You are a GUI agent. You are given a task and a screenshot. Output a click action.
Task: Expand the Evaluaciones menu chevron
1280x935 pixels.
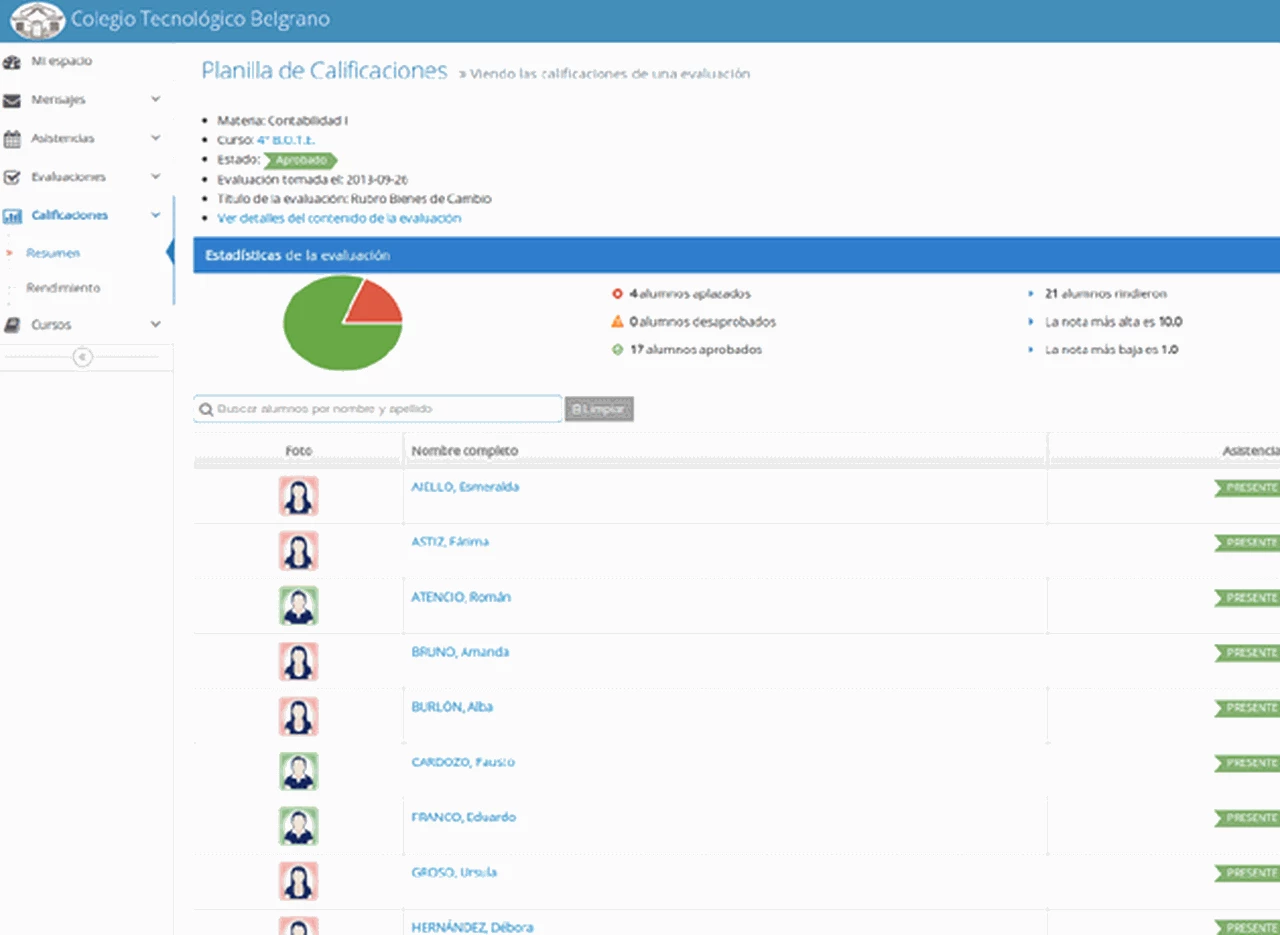(x=155, y=176)
